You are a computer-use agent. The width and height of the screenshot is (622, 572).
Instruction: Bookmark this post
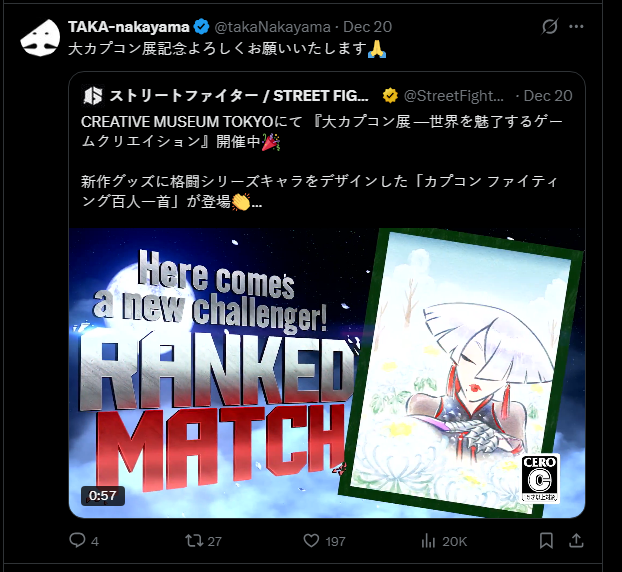(546, 540)
